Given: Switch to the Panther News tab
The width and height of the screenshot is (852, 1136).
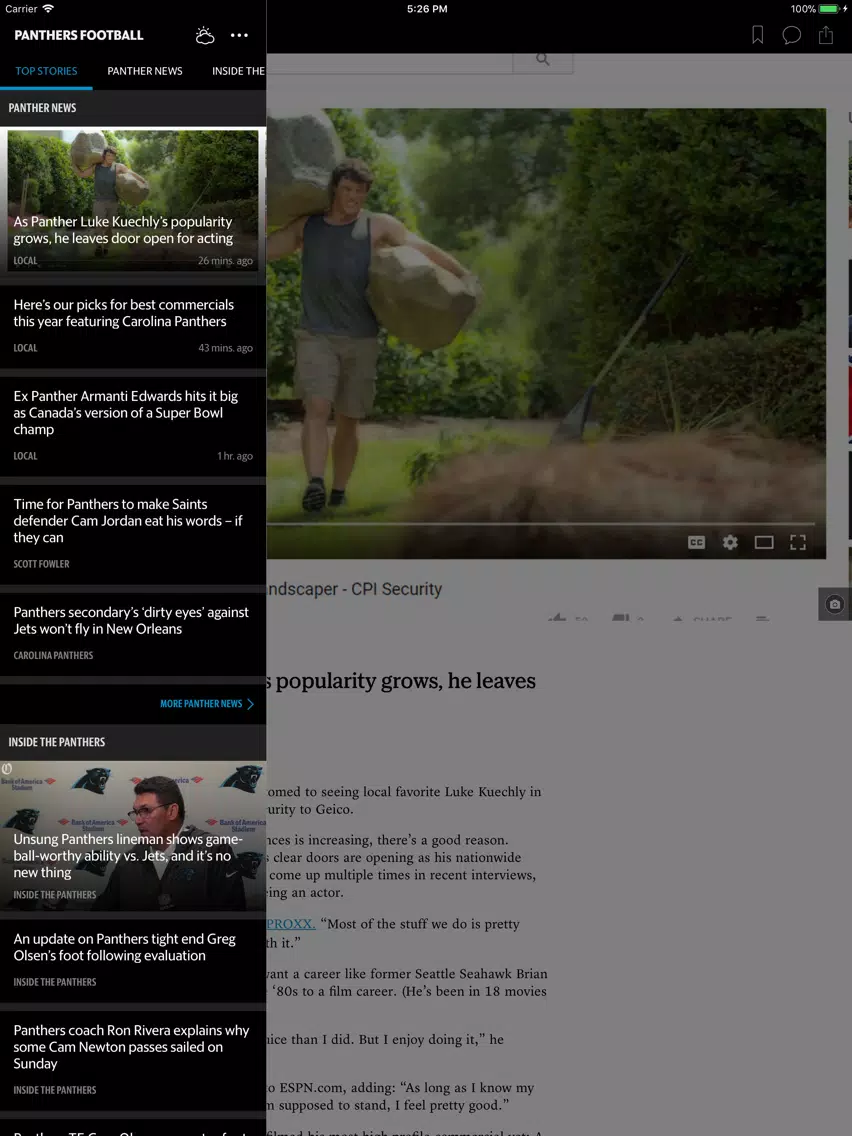Looking at the screenshot, I should [145, 71].
